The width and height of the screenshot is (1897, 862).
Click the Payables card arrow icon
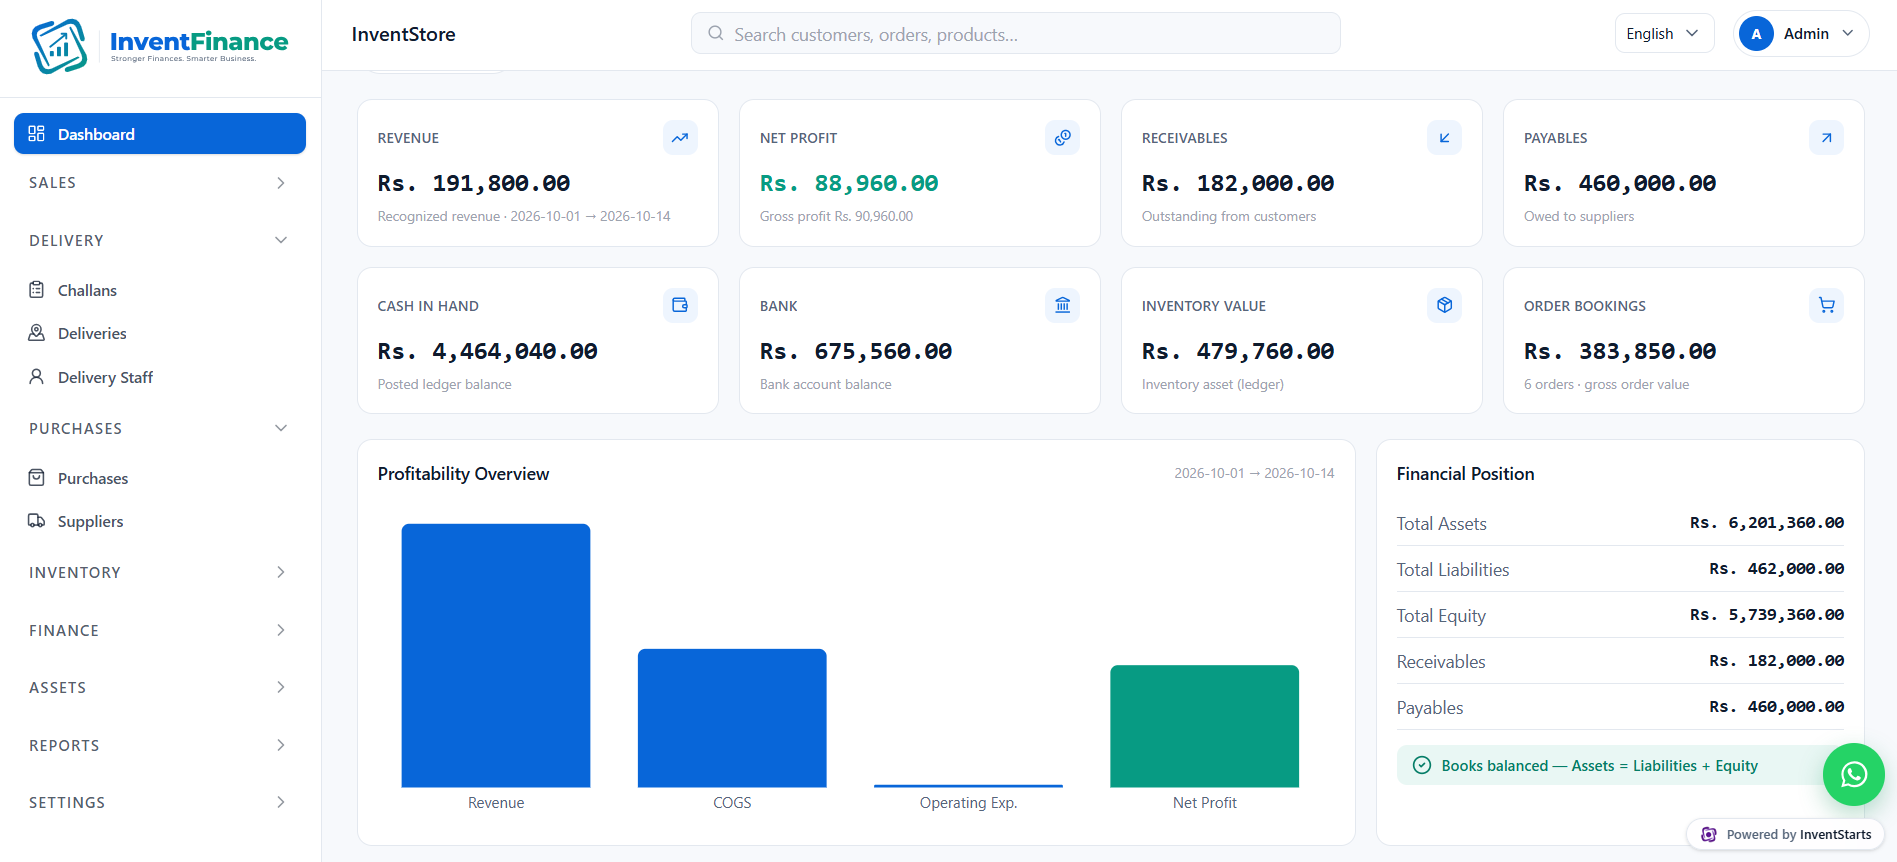(1826, 138)
